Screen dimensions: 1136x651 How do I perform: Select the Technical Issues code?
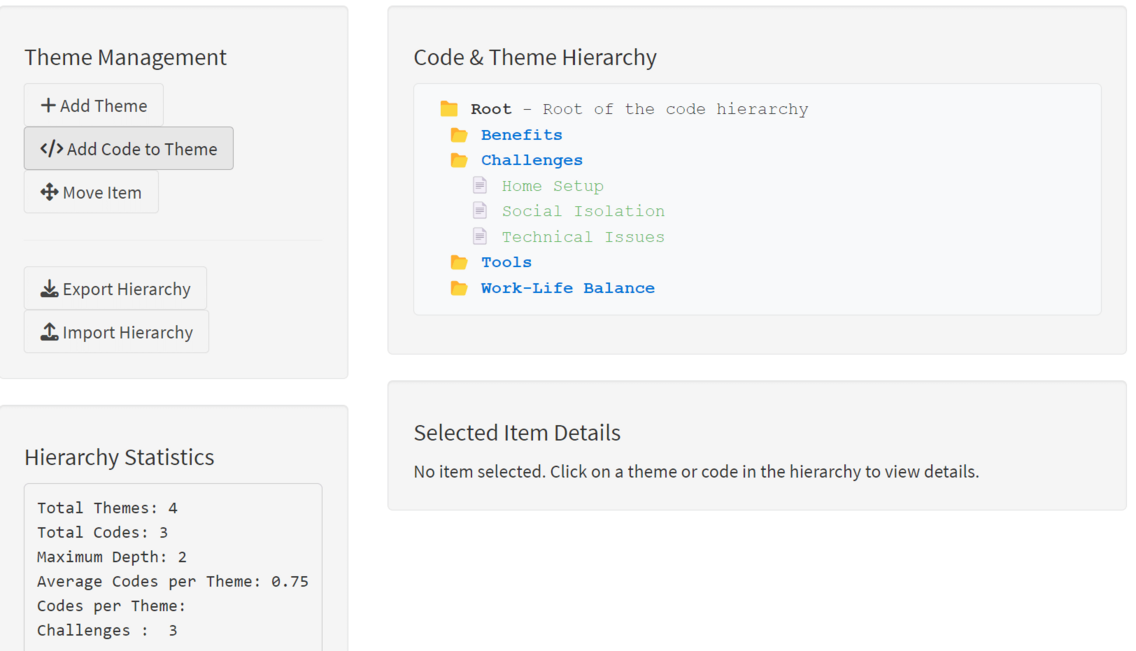click(x=583, y=237)
